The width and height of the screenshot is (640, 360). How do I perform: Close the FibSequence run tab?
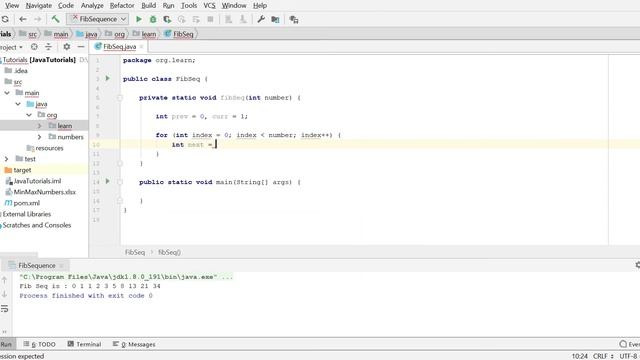[x=62, y=266]
